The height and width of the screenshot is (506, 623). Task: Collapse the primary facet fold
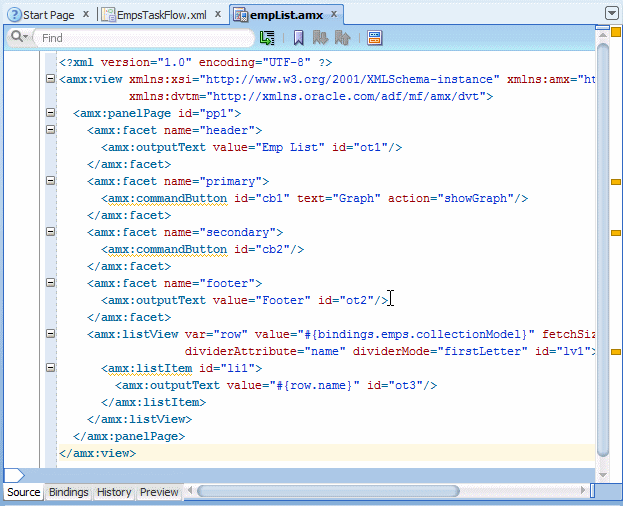click(x=50, y=181)
